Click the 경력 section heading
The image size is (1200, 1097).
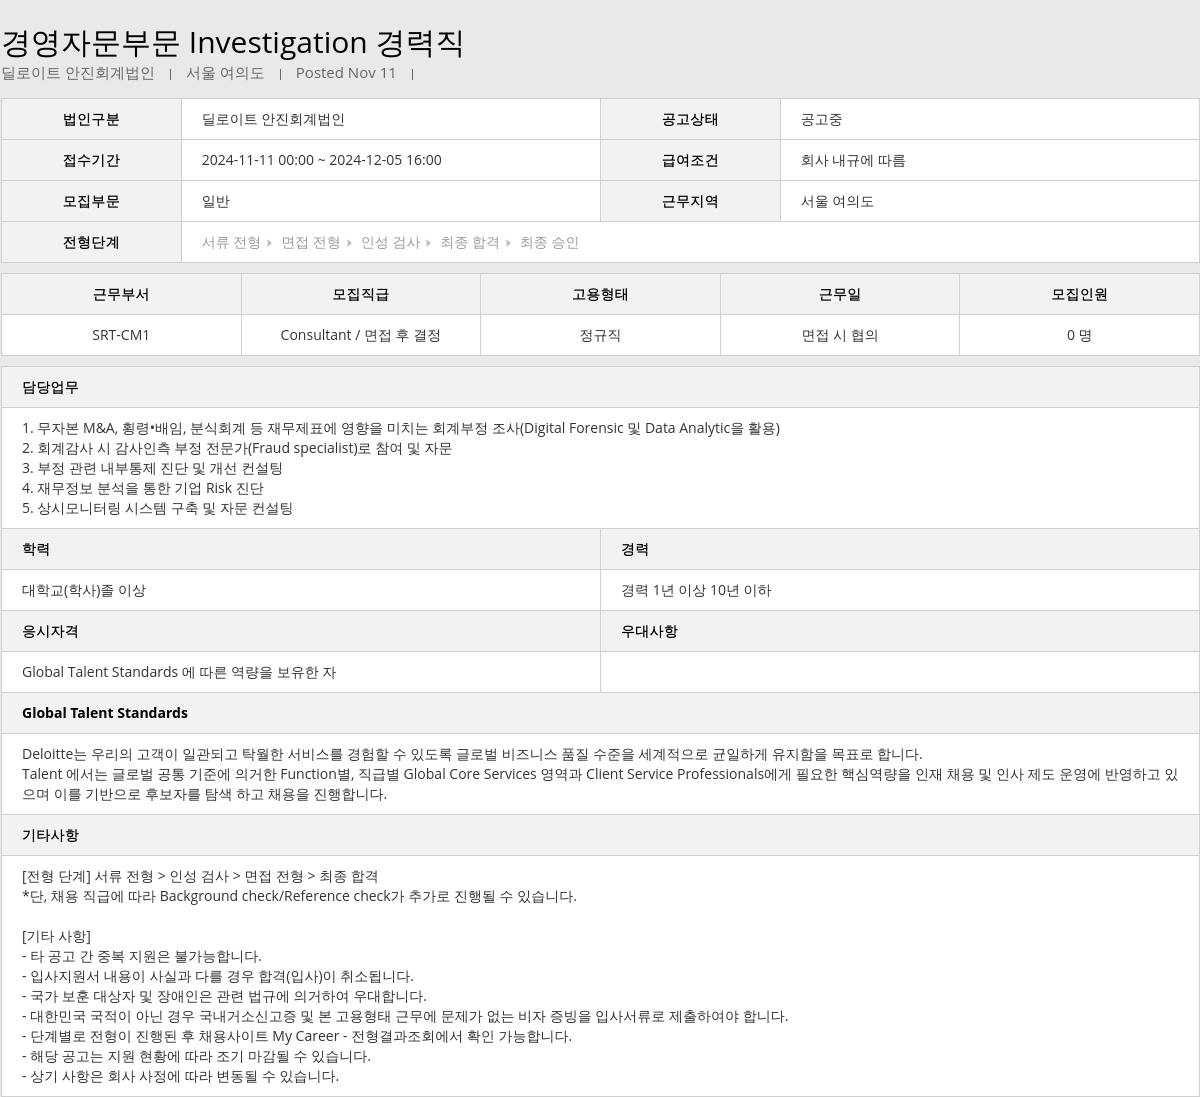coord(635,549)
